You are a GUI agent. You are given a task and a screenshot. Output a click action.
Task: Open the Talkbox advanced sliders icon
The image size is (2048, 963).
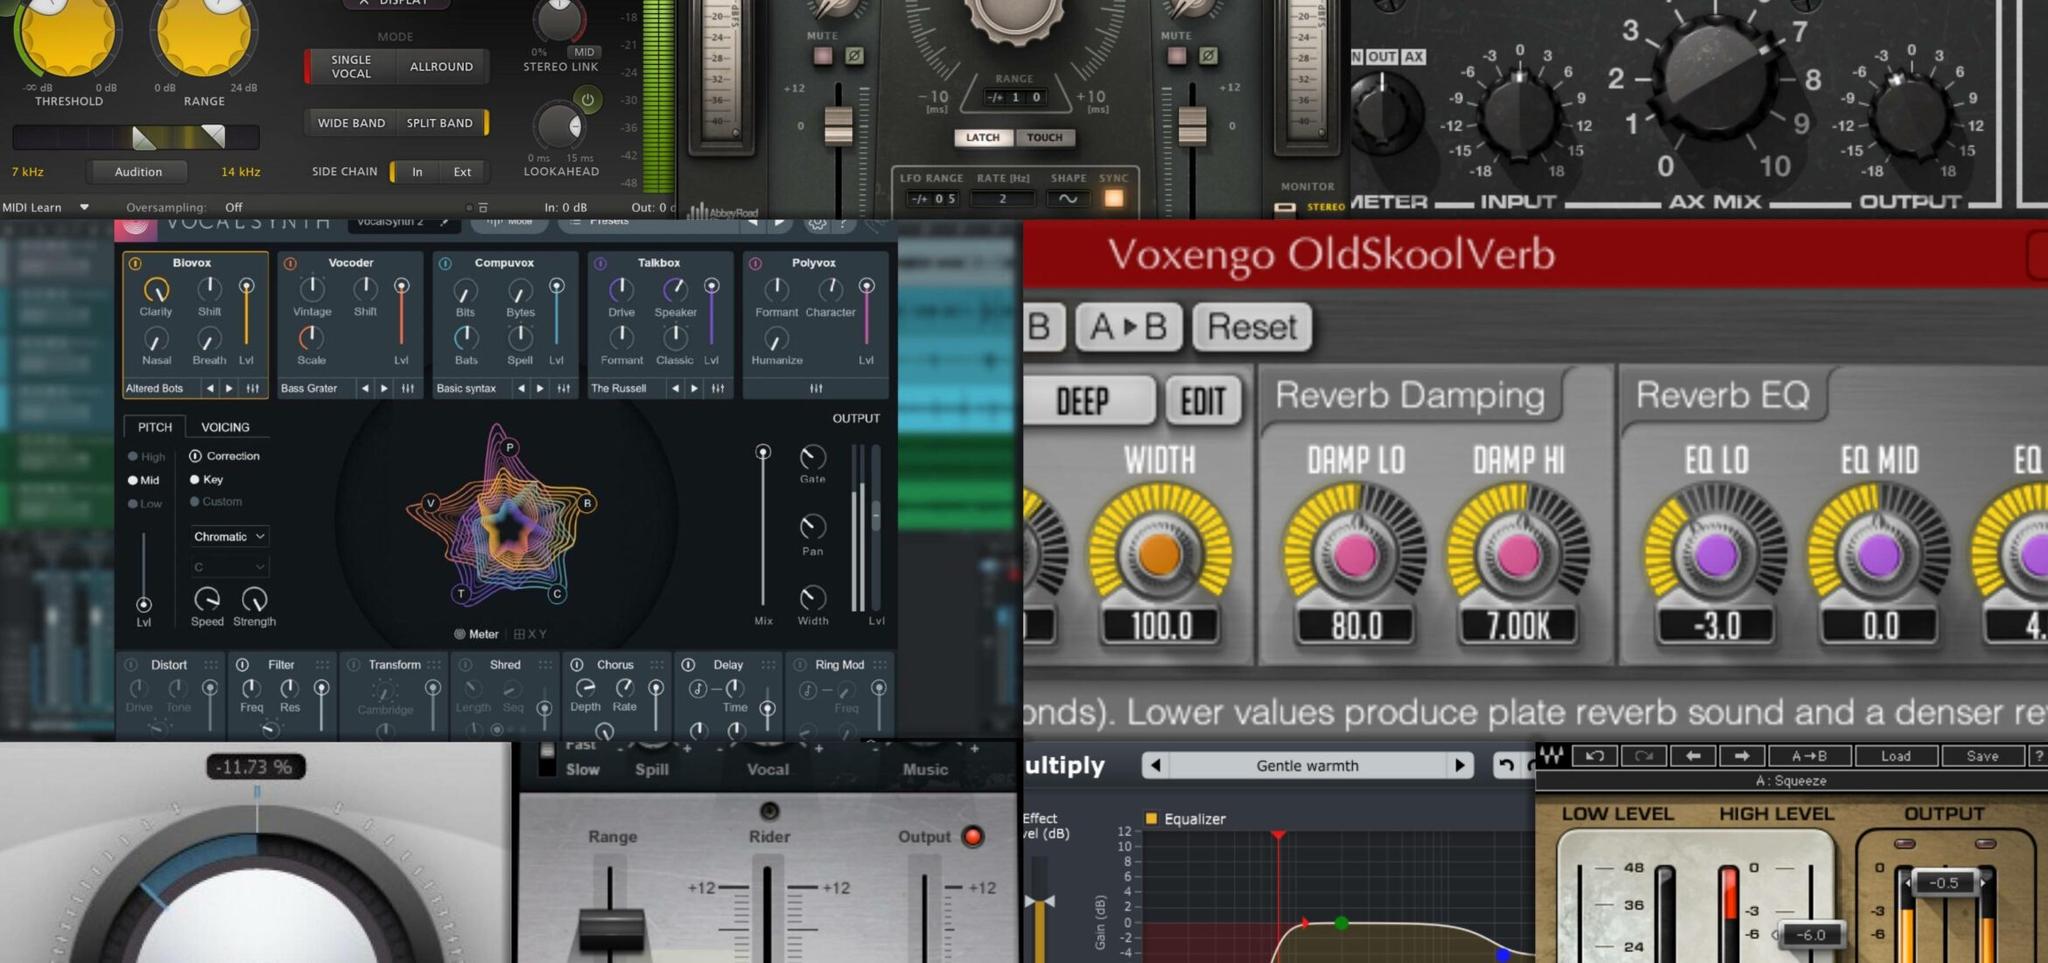point(718,388)
